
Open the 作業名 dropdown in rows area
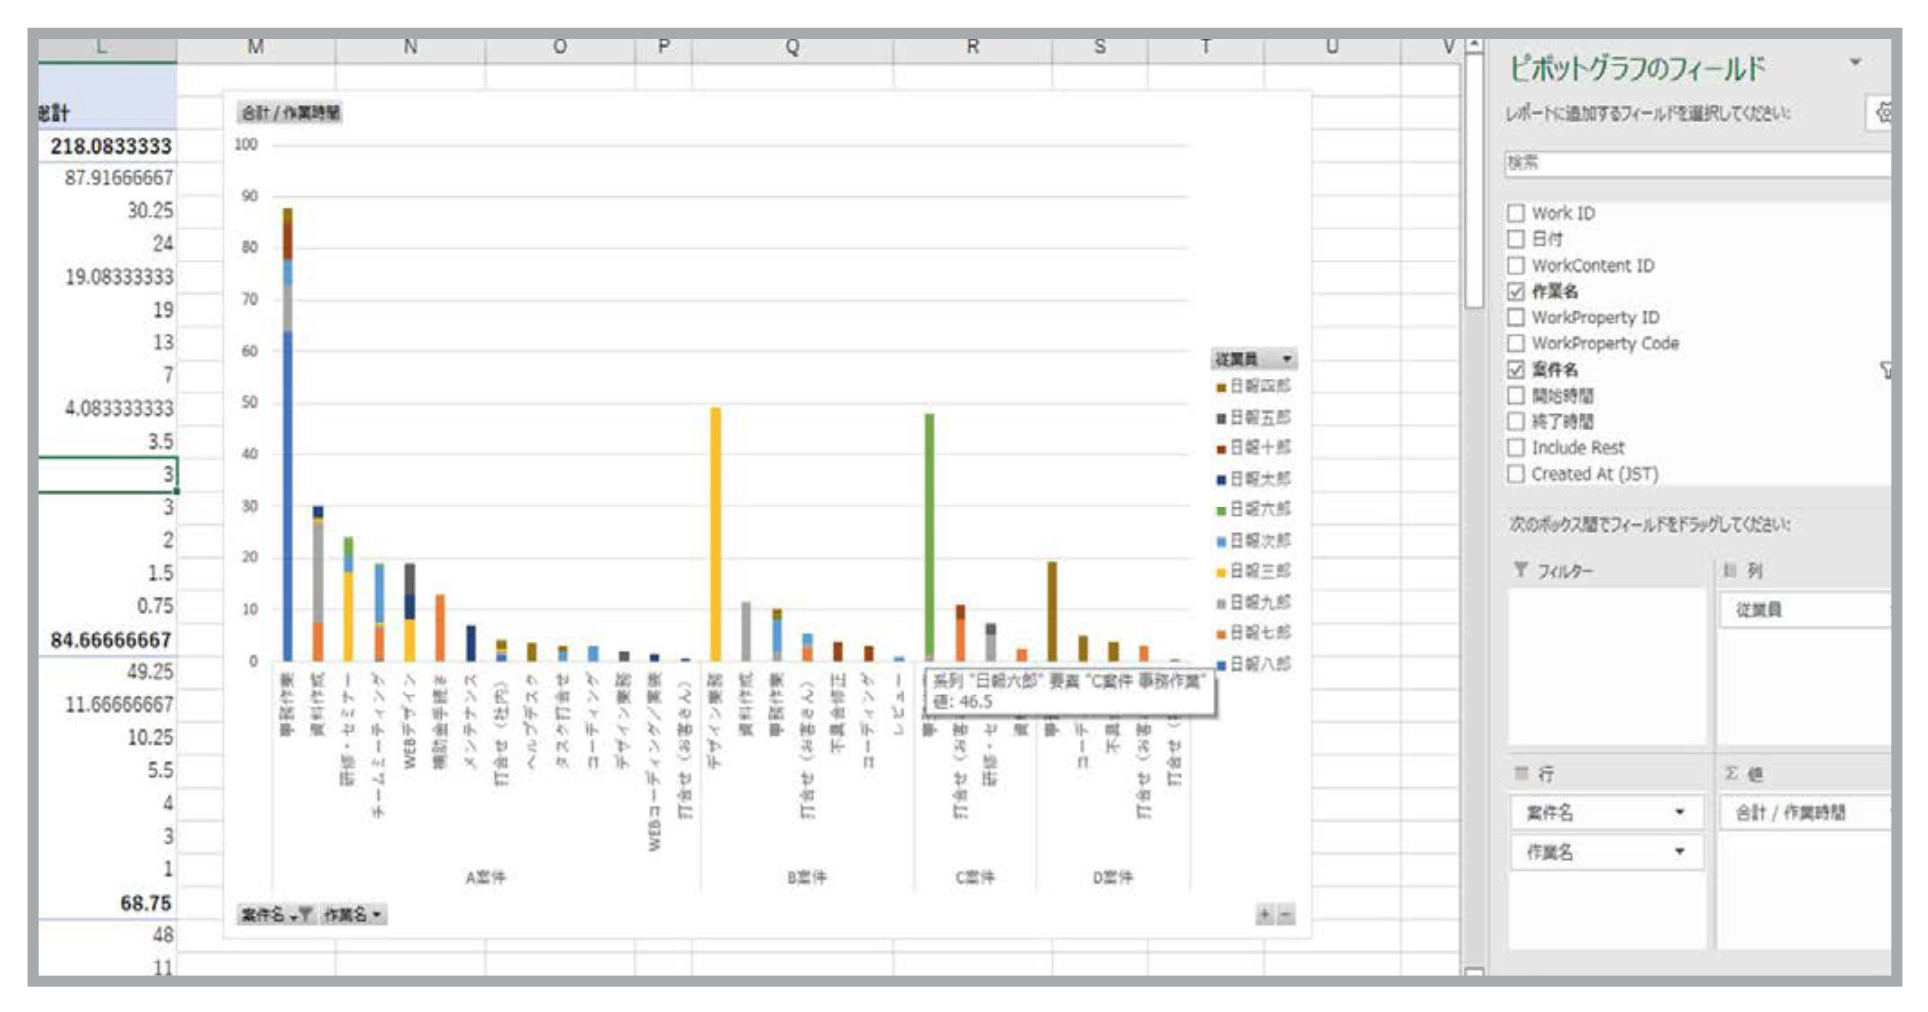tap(1680, 852)
